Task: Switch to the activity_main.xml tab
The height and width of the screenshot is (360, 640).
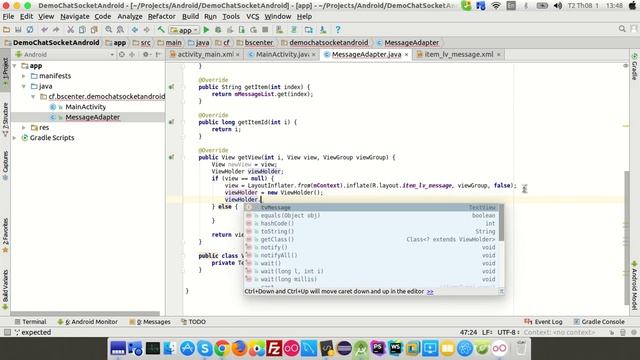Action: coord(204,54)
